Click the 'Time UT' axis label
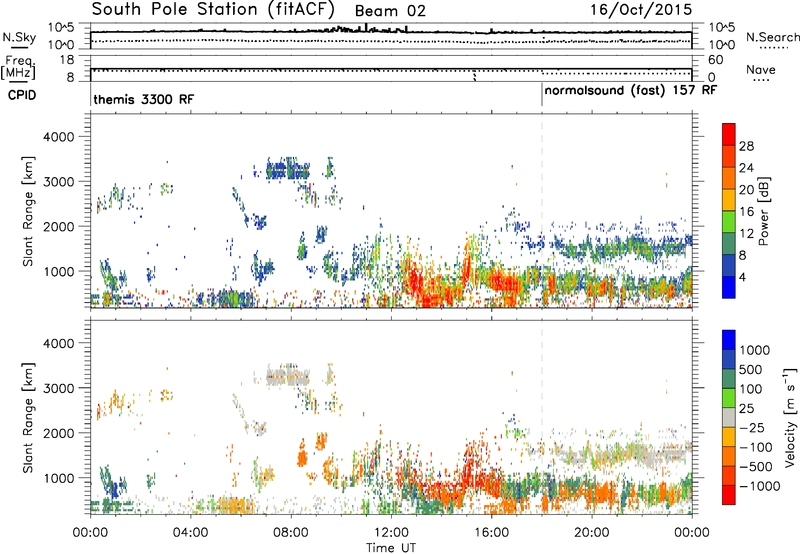The width and height of the screenshot is (800, 554). click(391, 548)
